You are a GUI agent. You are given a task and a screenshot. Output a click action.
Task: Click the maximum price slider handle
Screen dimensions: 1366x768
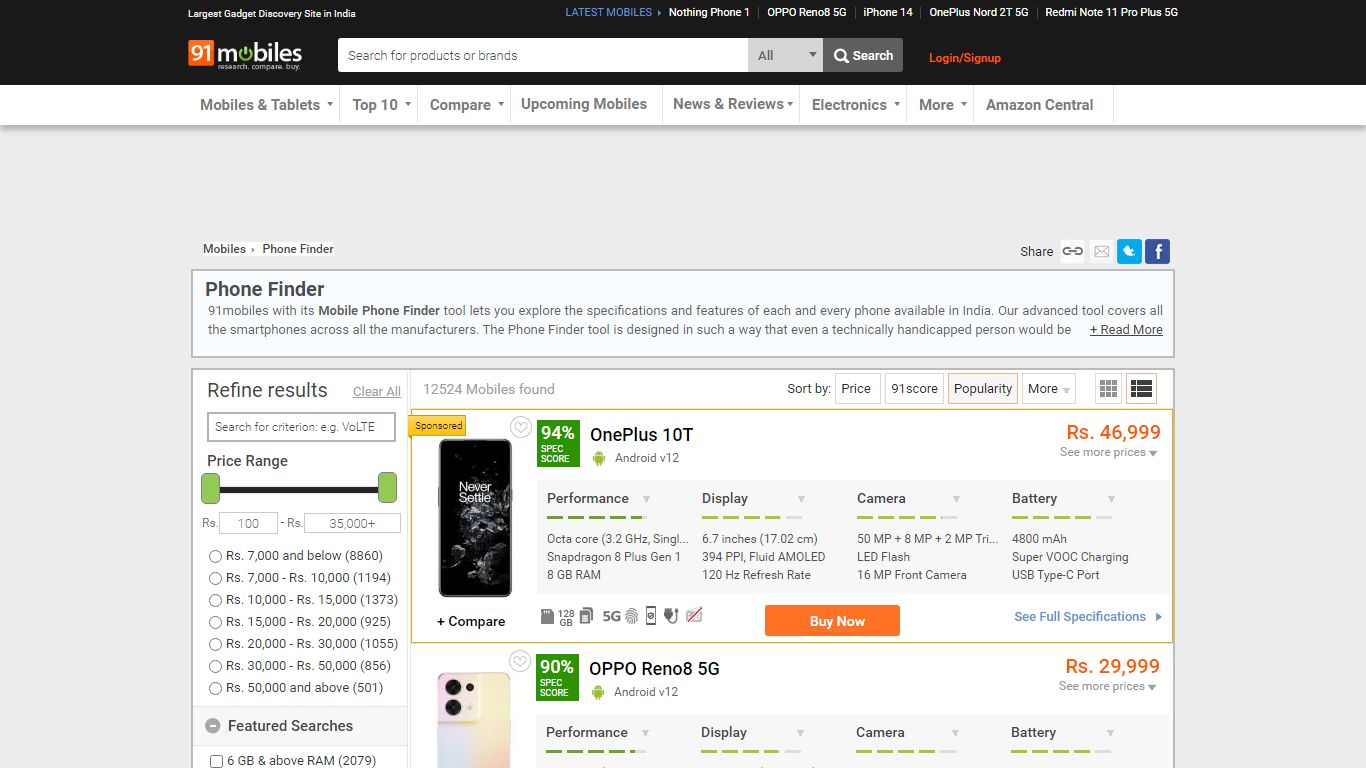pyautogui.click(x=387, y=488)
